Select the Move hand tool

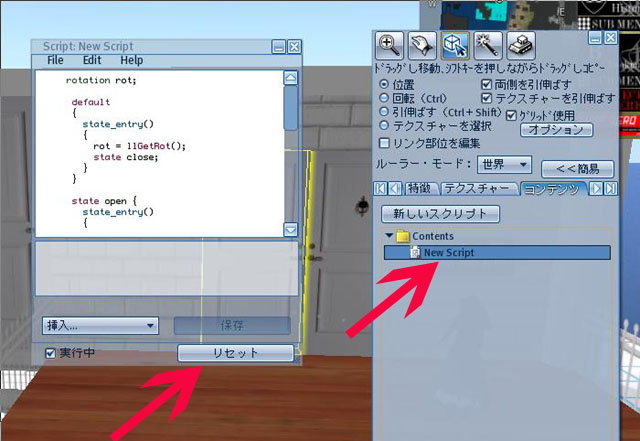click(422, 45)
